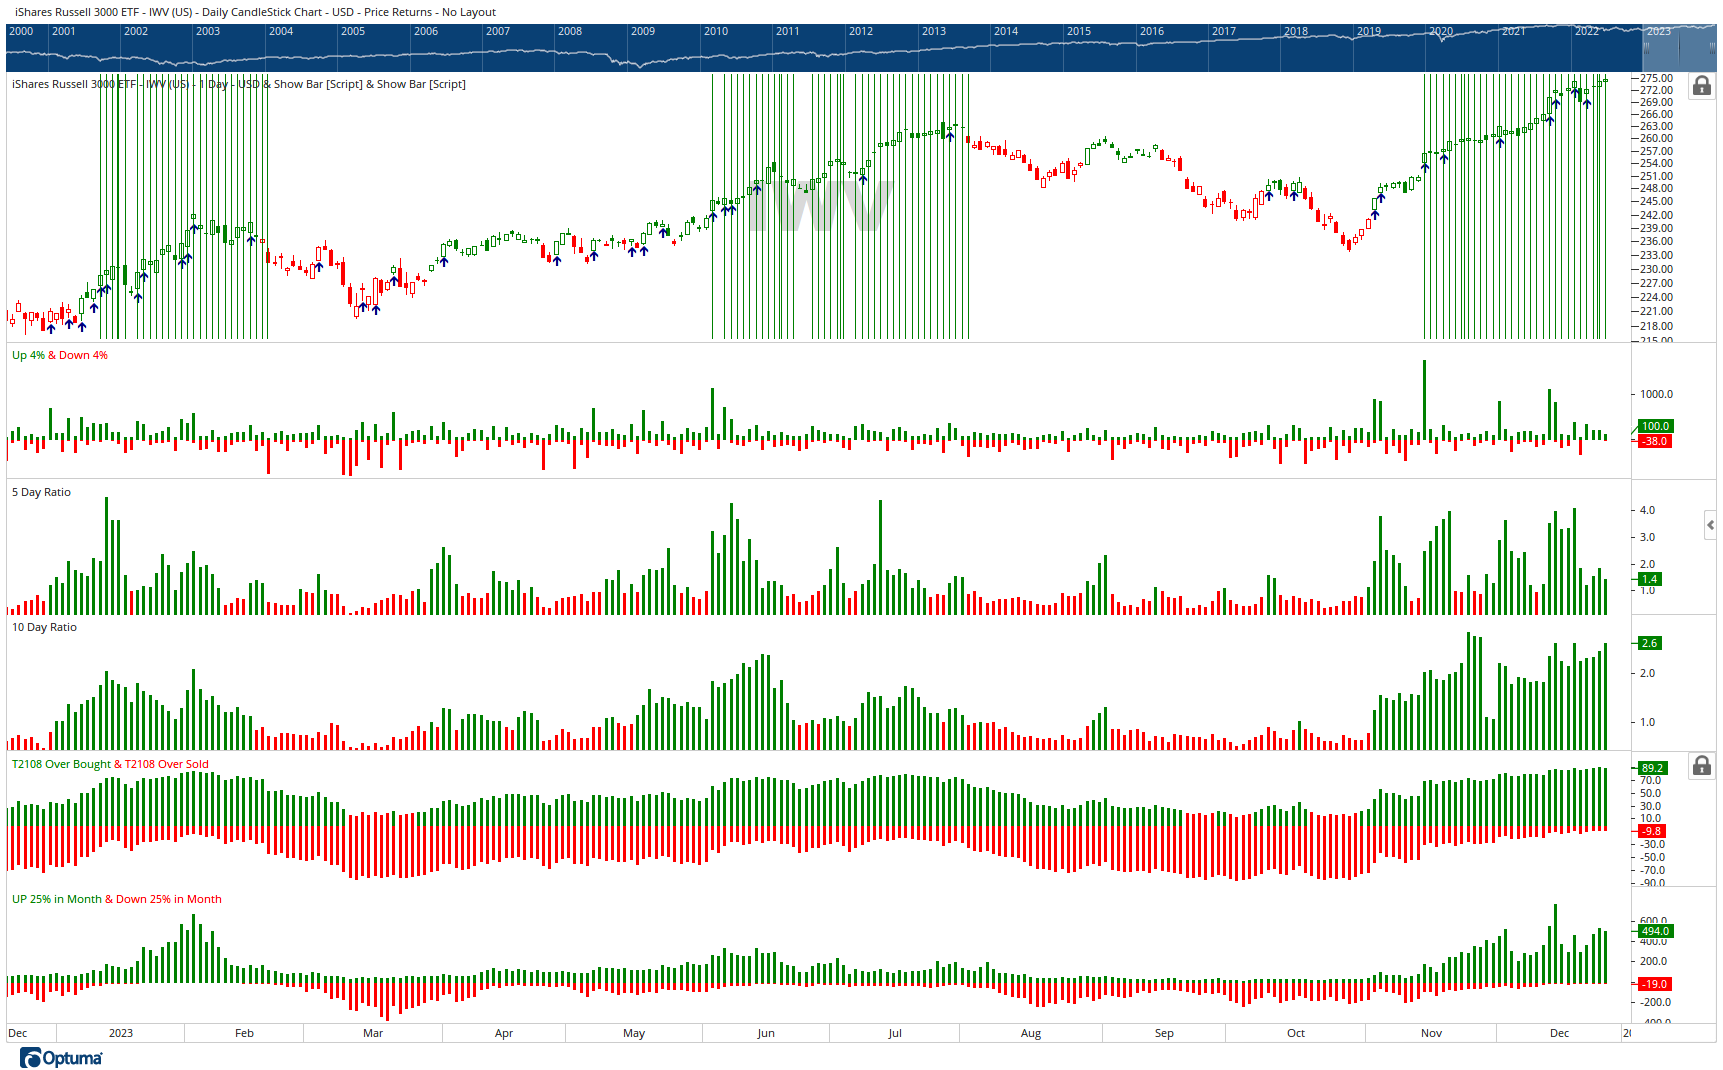Click the 'T2108 Over Bought & T2108 Over Sold' label
The image size is (1723, 1070).
coord(108,764)
